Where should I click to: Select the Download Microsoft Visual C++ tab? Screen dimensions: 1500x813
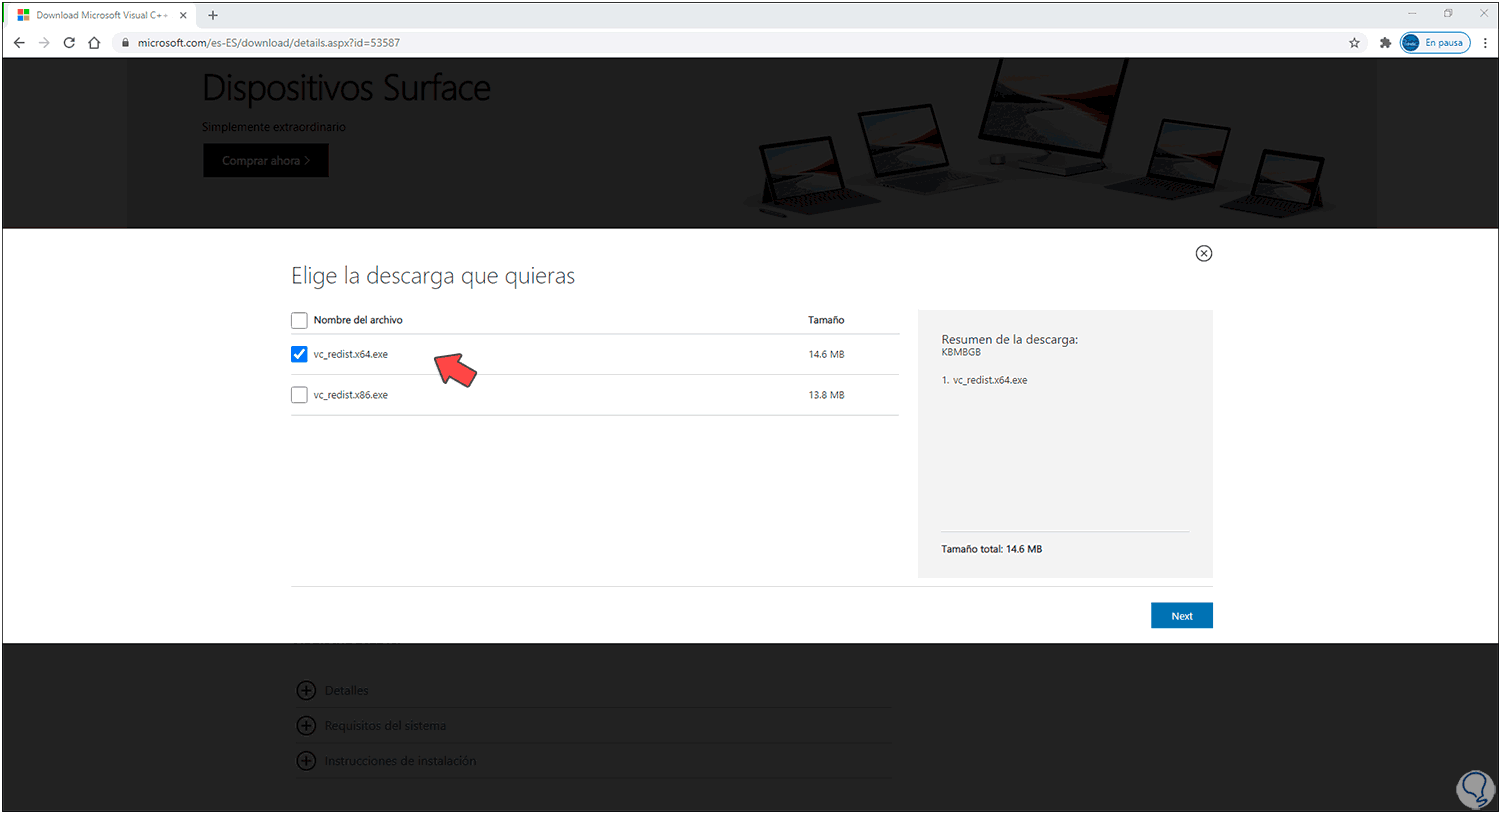pos(102,15)
